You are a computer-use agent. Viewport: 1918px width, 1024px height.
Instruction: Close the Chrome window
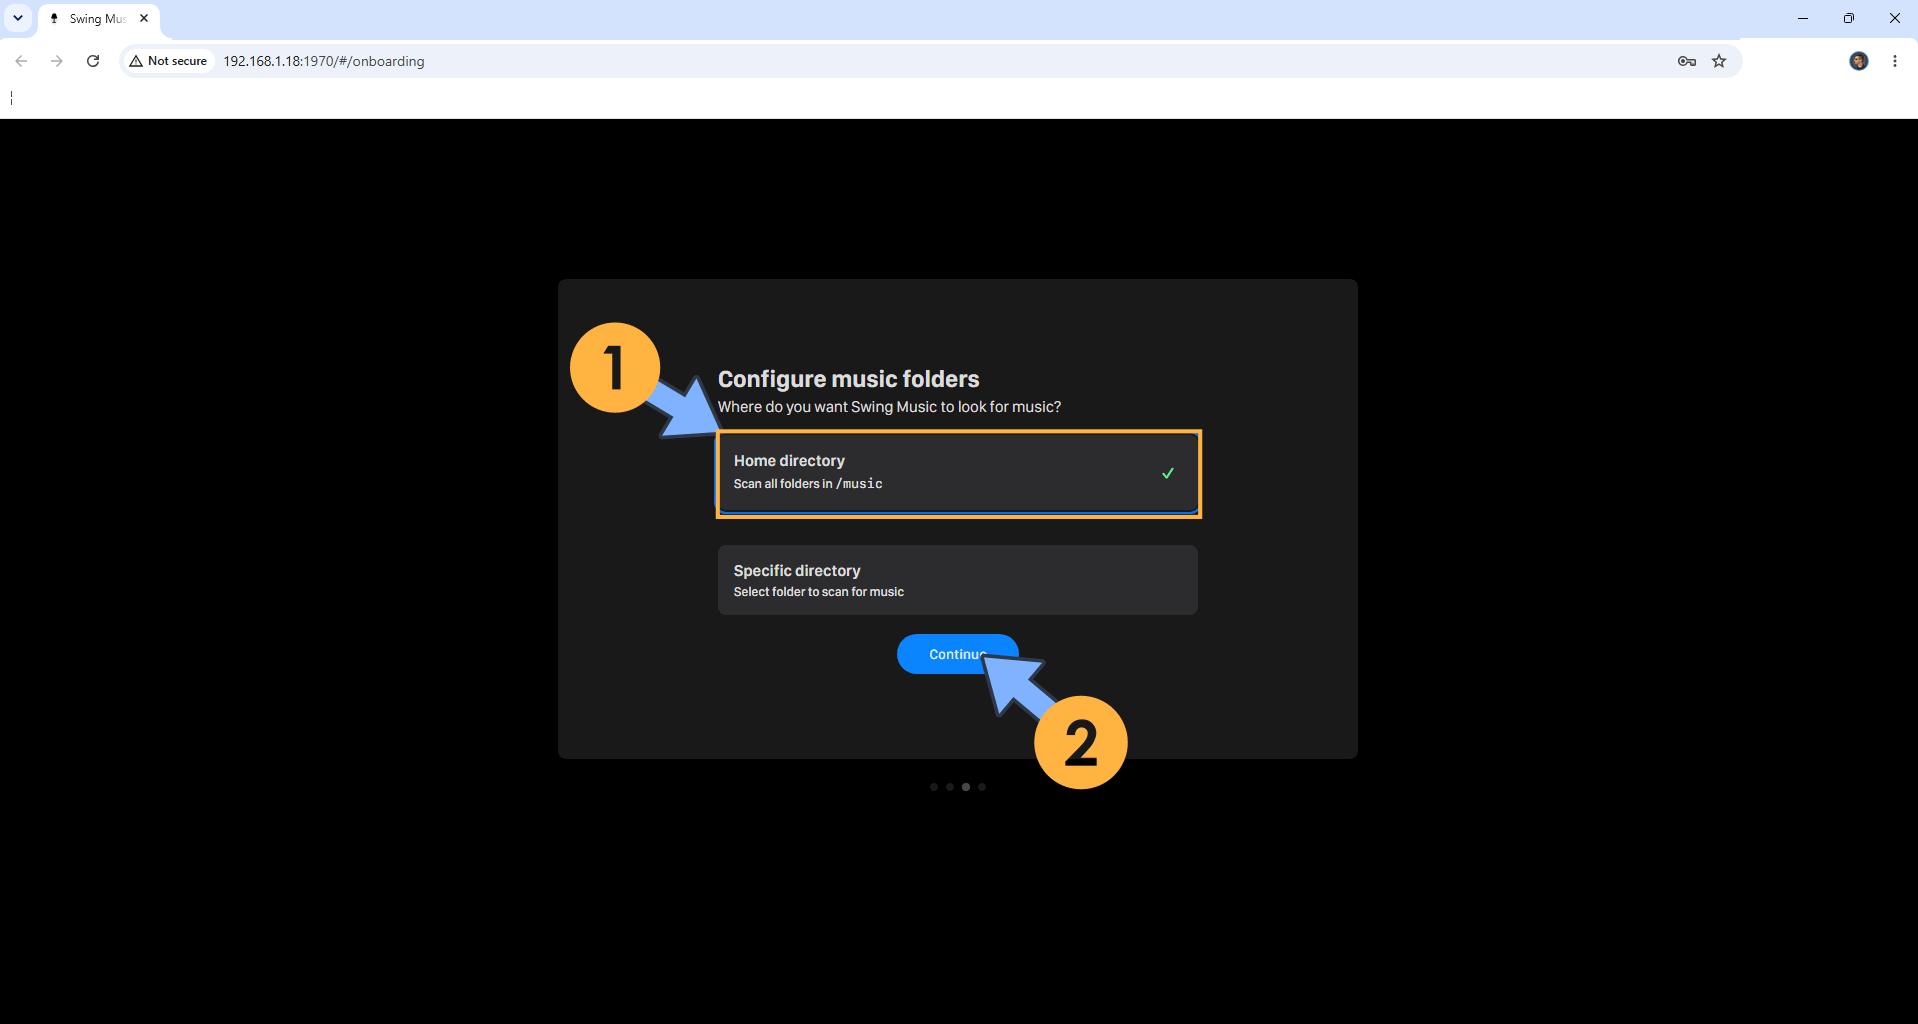[x=1895, y=18]
